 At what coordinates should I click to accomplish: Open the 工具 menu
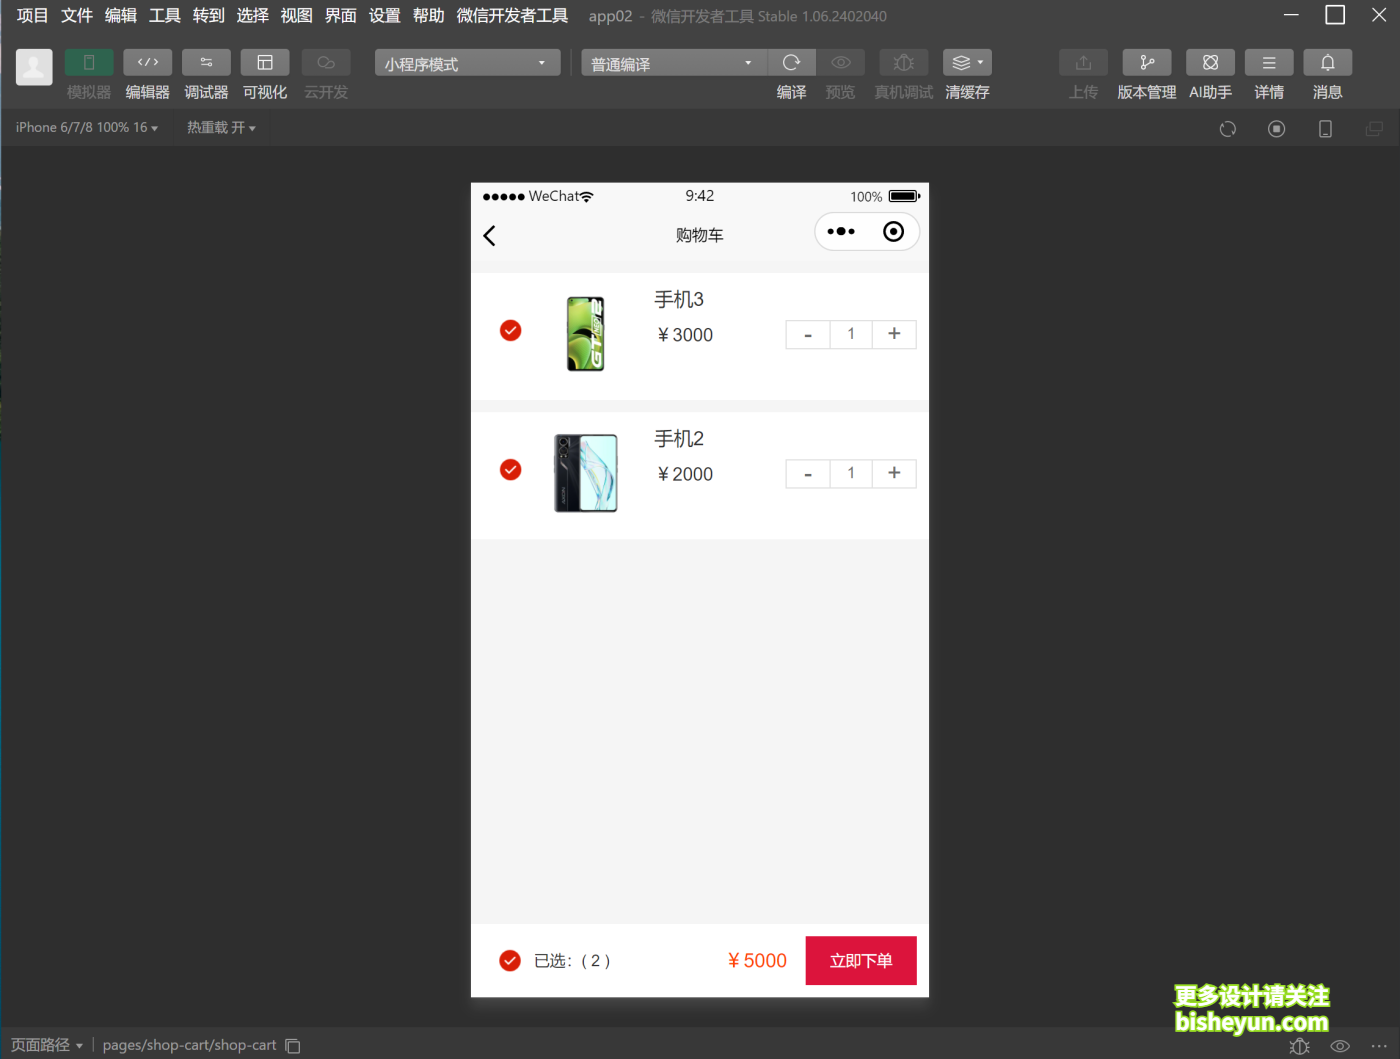tap(164, 15)
